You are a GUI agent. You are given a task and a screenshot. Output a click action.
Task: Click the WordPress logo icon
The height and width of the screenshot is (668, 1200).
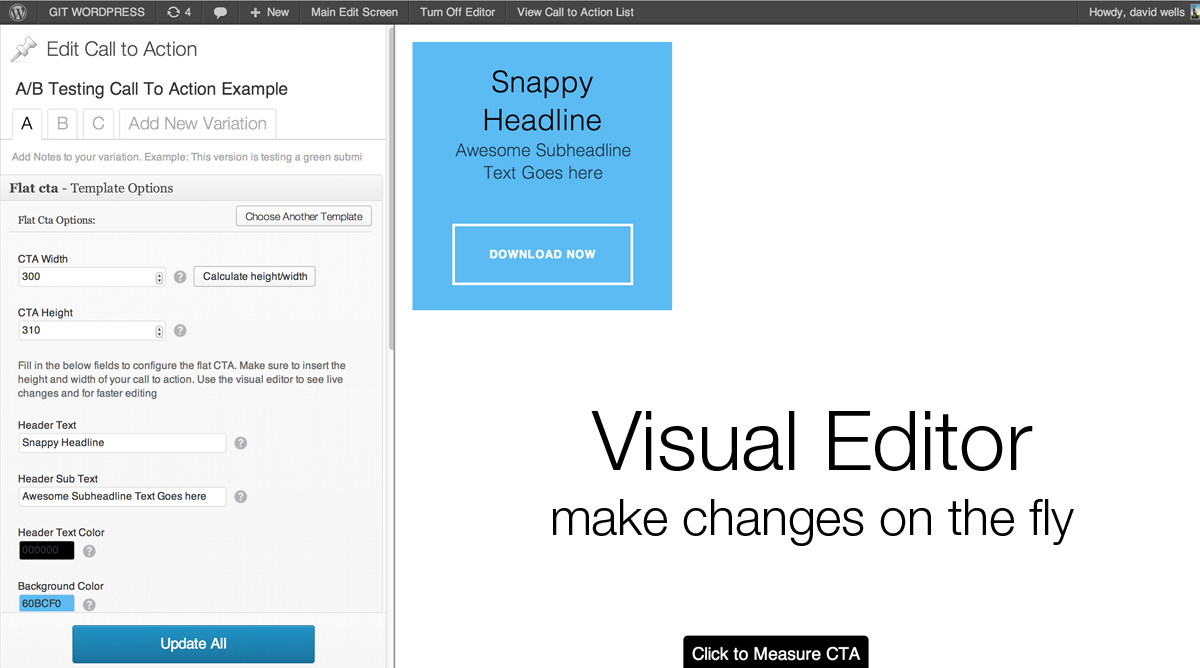tap(18, 12)
